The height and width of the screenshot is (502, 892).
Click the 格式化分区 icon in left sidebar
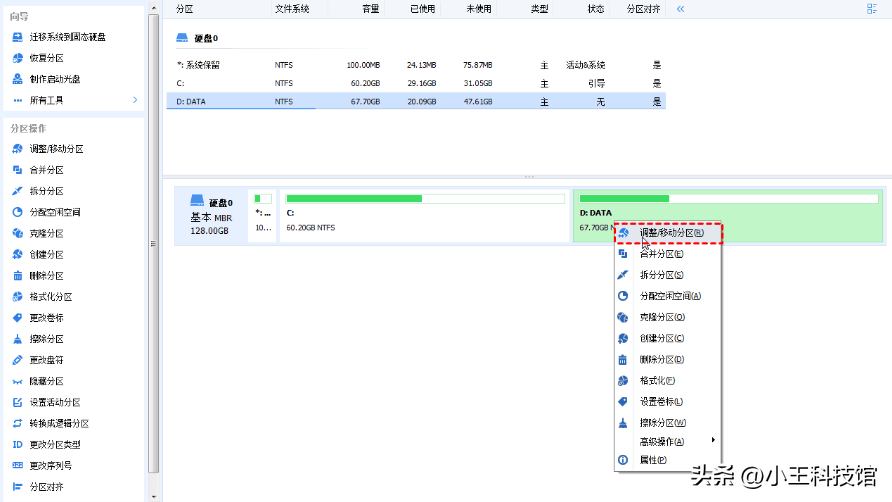click(x=18, y=297)
